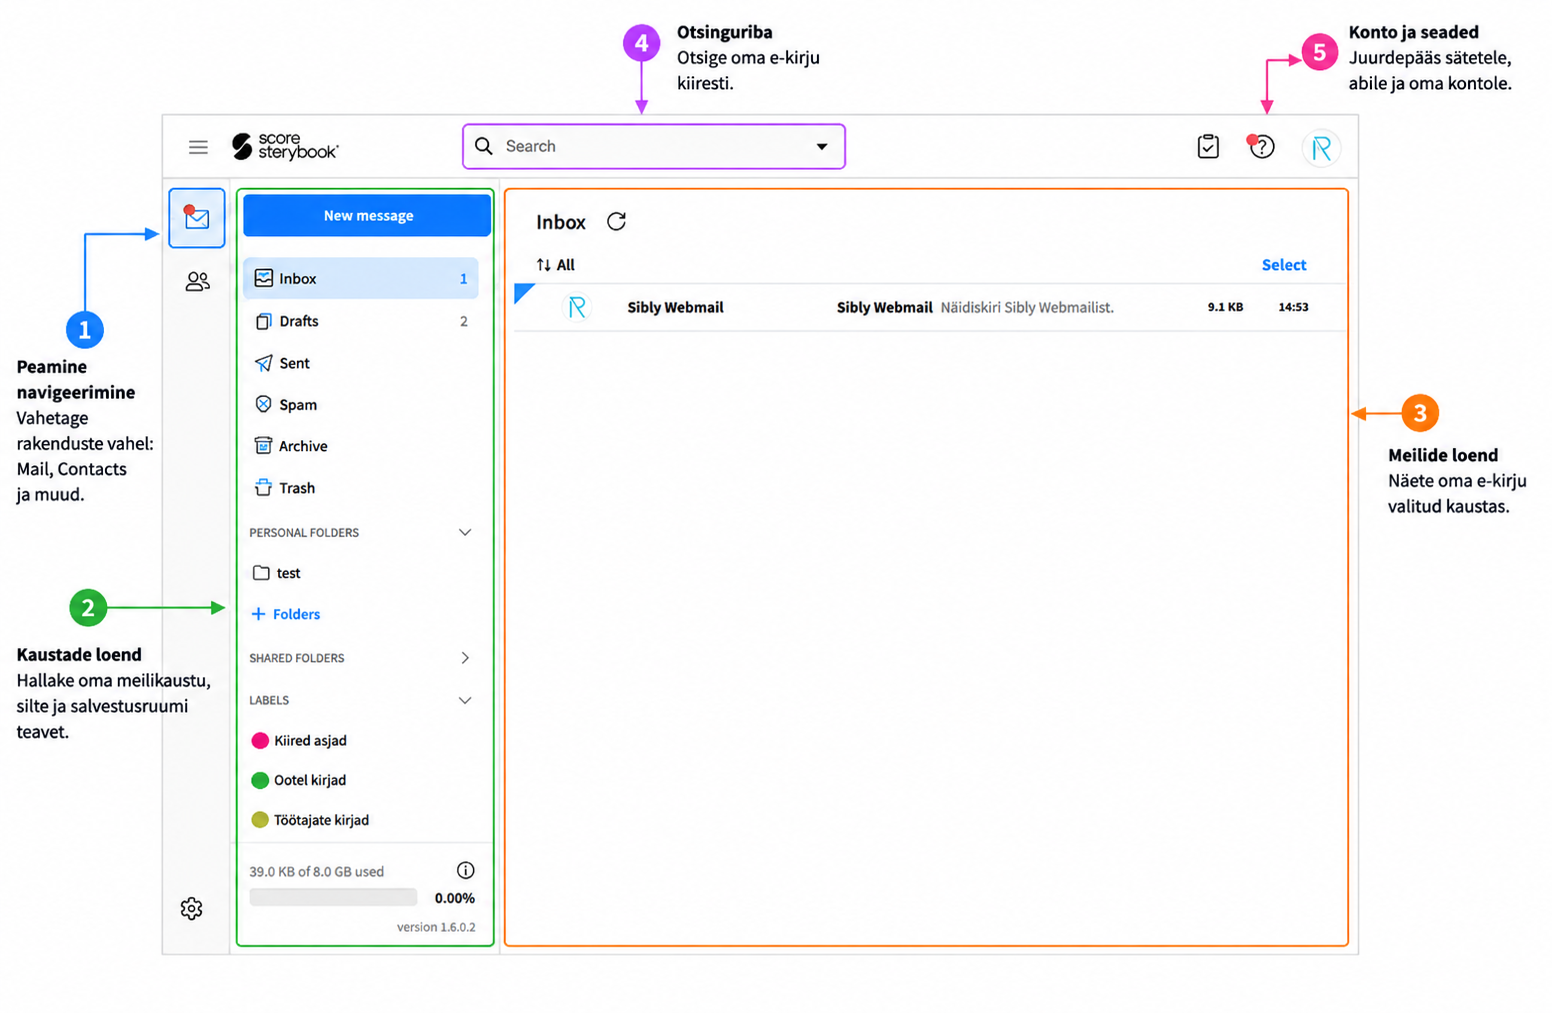
Task: Click the pink Kiired asjad label dot
Action: [260, 740]
